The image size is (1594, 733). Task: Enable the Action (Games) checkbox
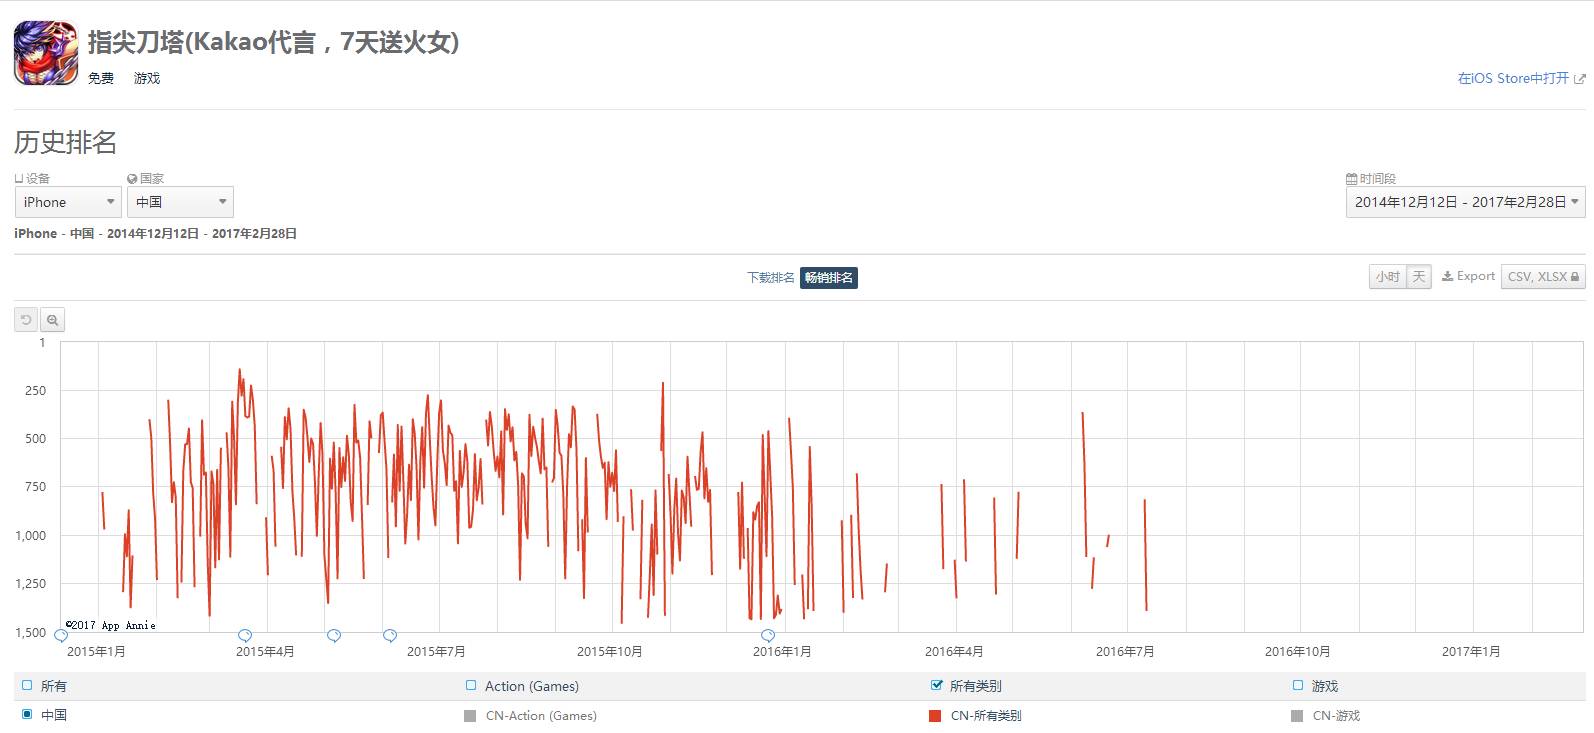[x=471, y=685]
